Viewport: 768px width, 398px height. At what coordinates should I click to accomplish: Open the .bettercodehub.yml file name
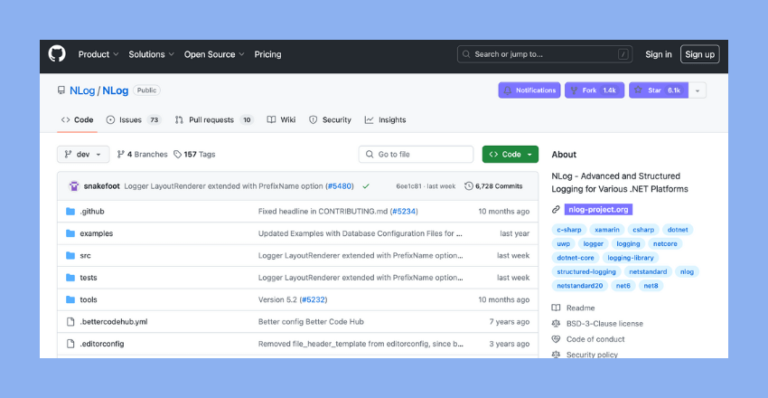[x=114, y=322]
